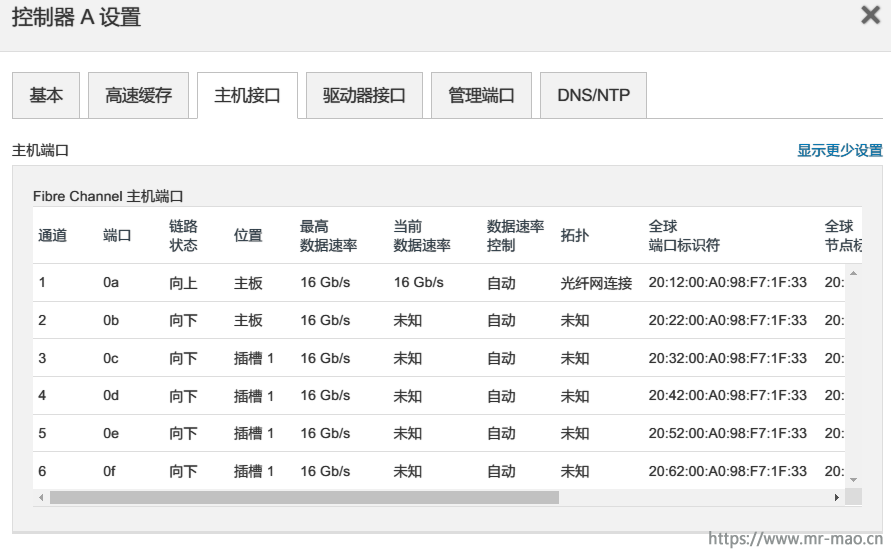
Task: Click WWPN 20:12:00:A0:98:F7:1F:33
Action: pyautogui.click(x=727, y=282)
